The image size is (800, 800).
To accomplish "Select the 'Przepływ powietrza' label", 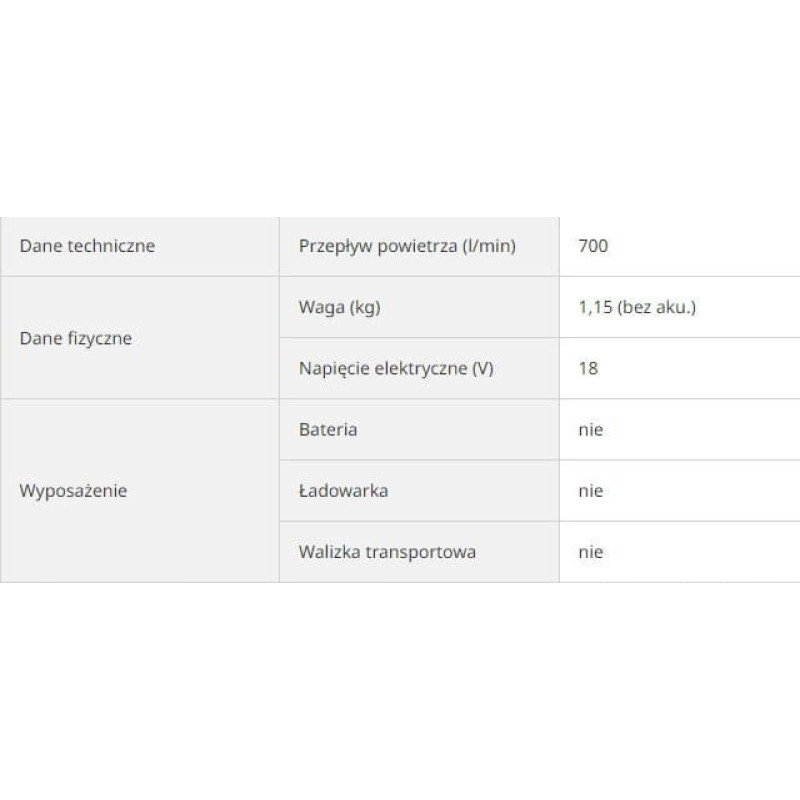I will [378, 246].
